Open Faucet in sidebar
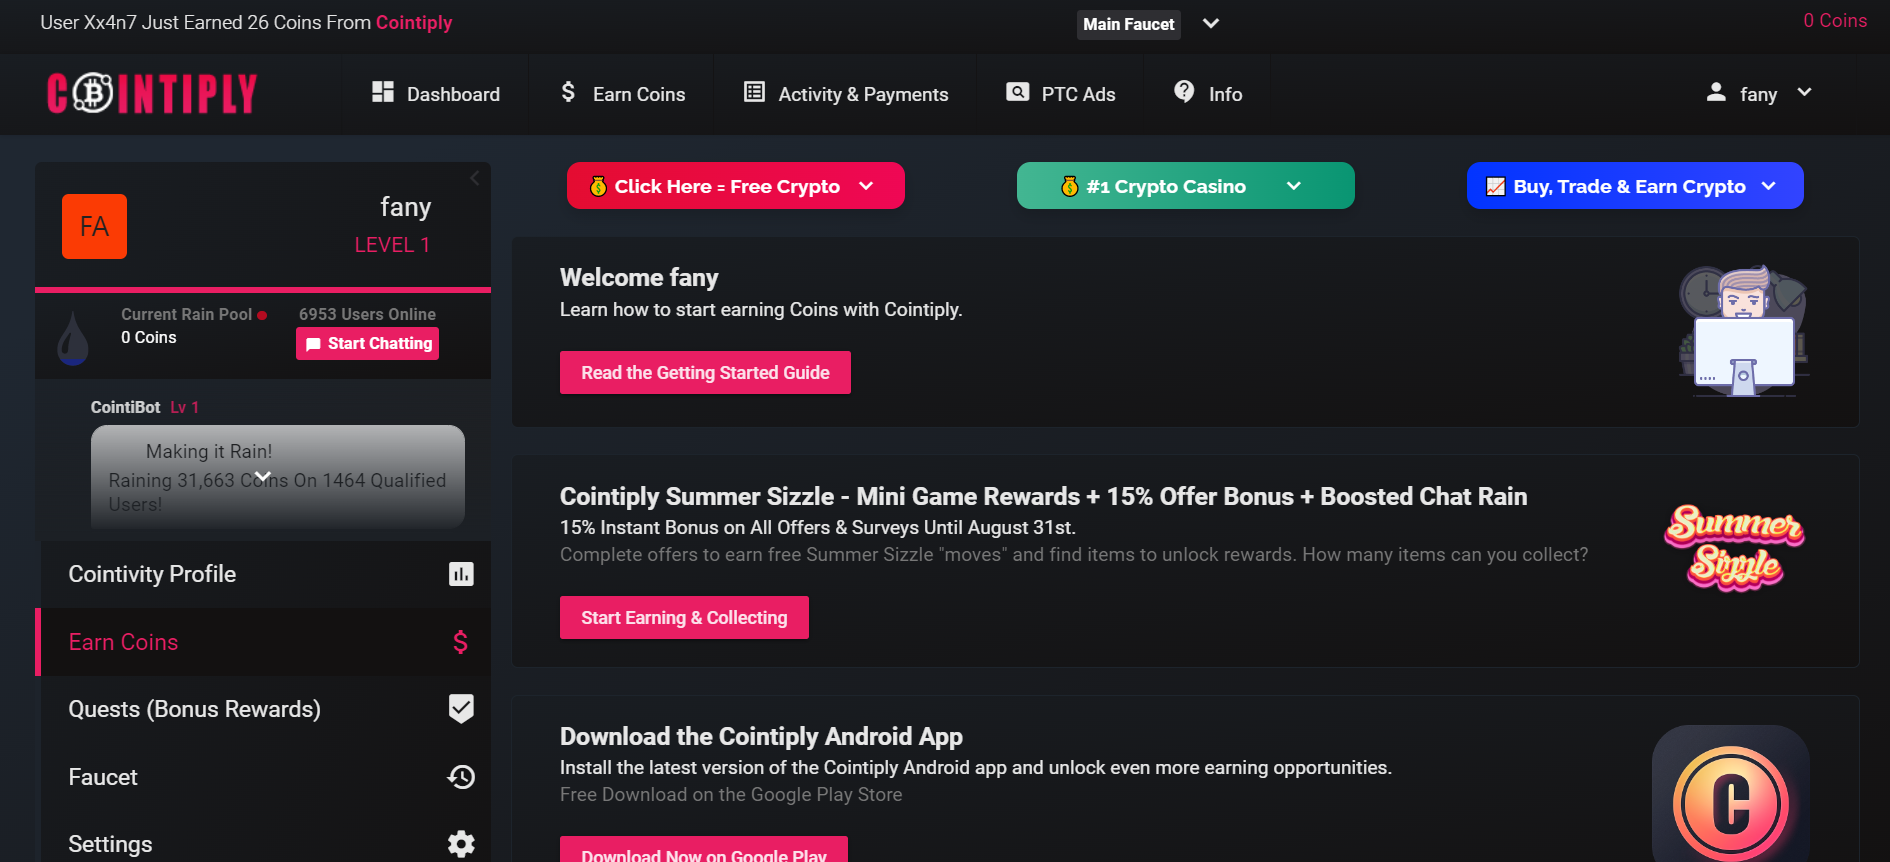This screenshot has width=1890, height=862. 265,777
